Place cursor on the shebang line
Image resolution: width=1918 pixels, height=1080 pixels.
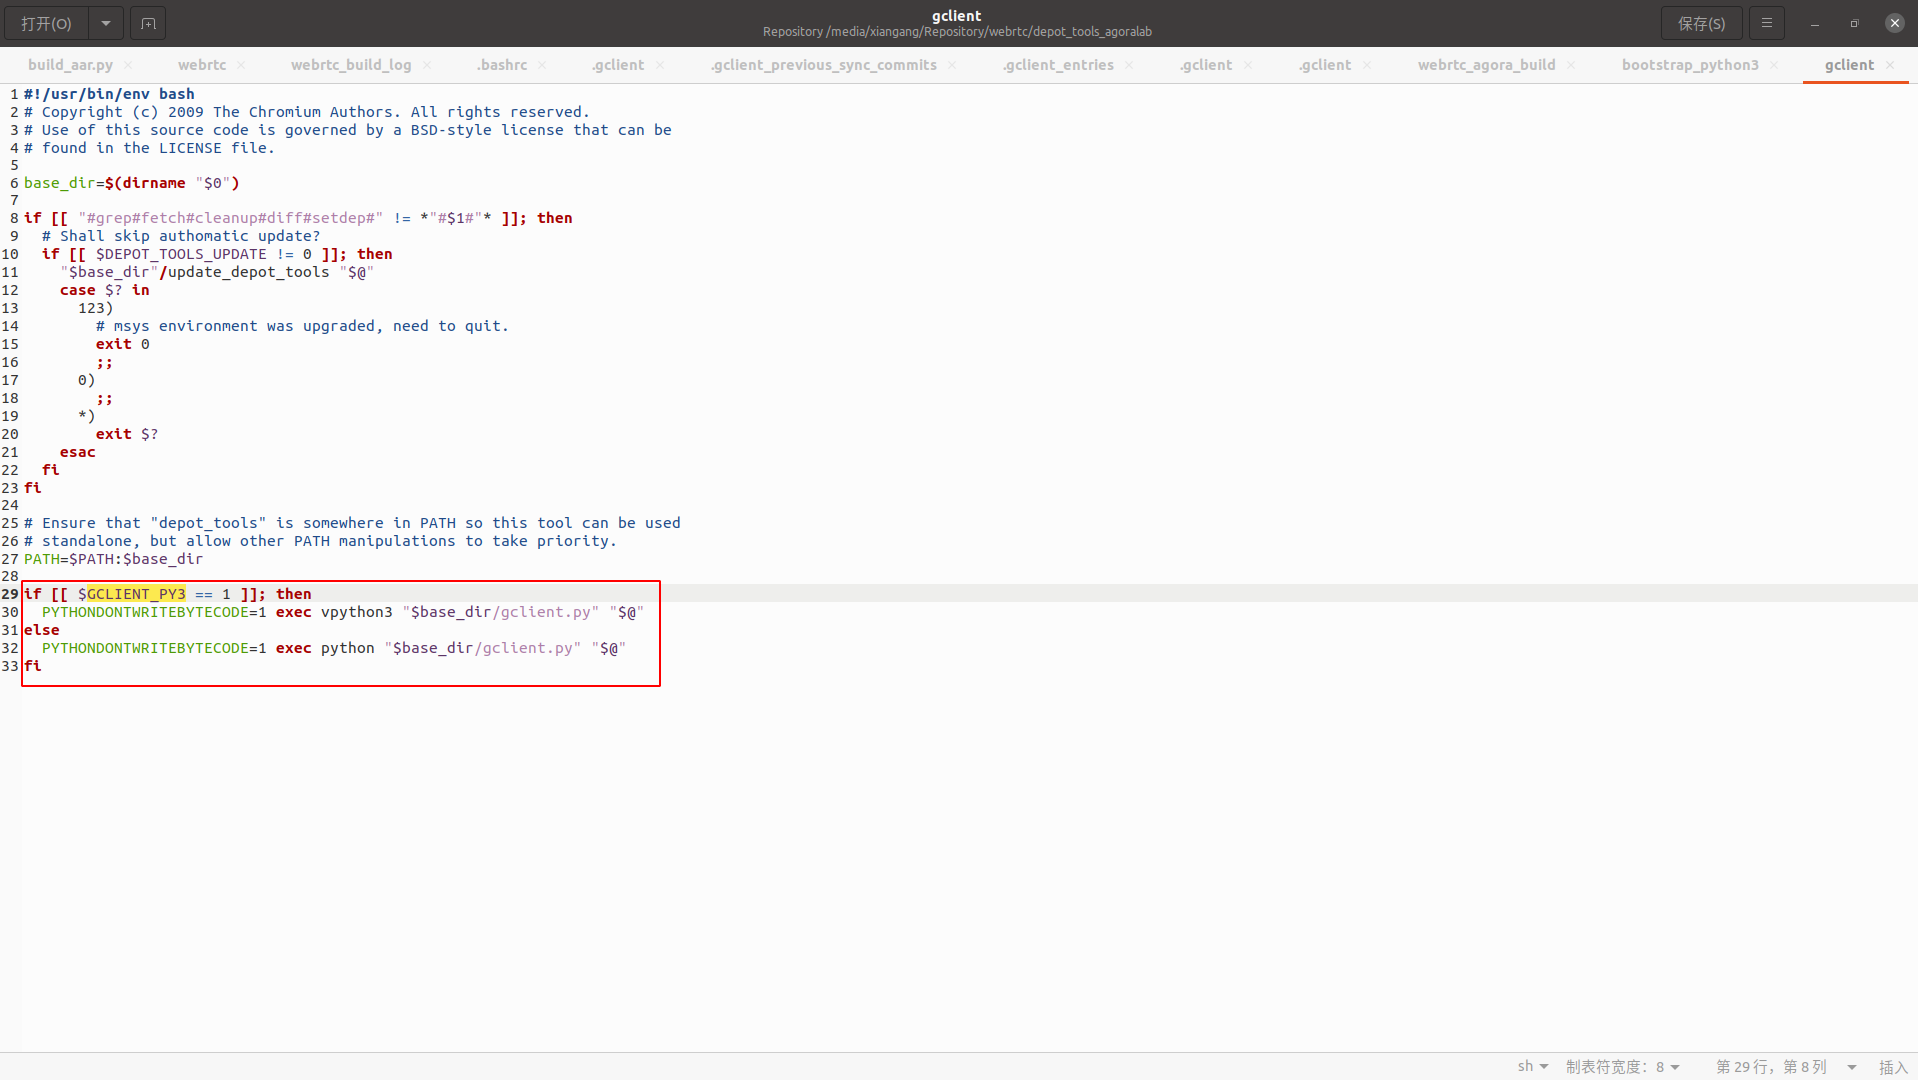coord(109,94)
